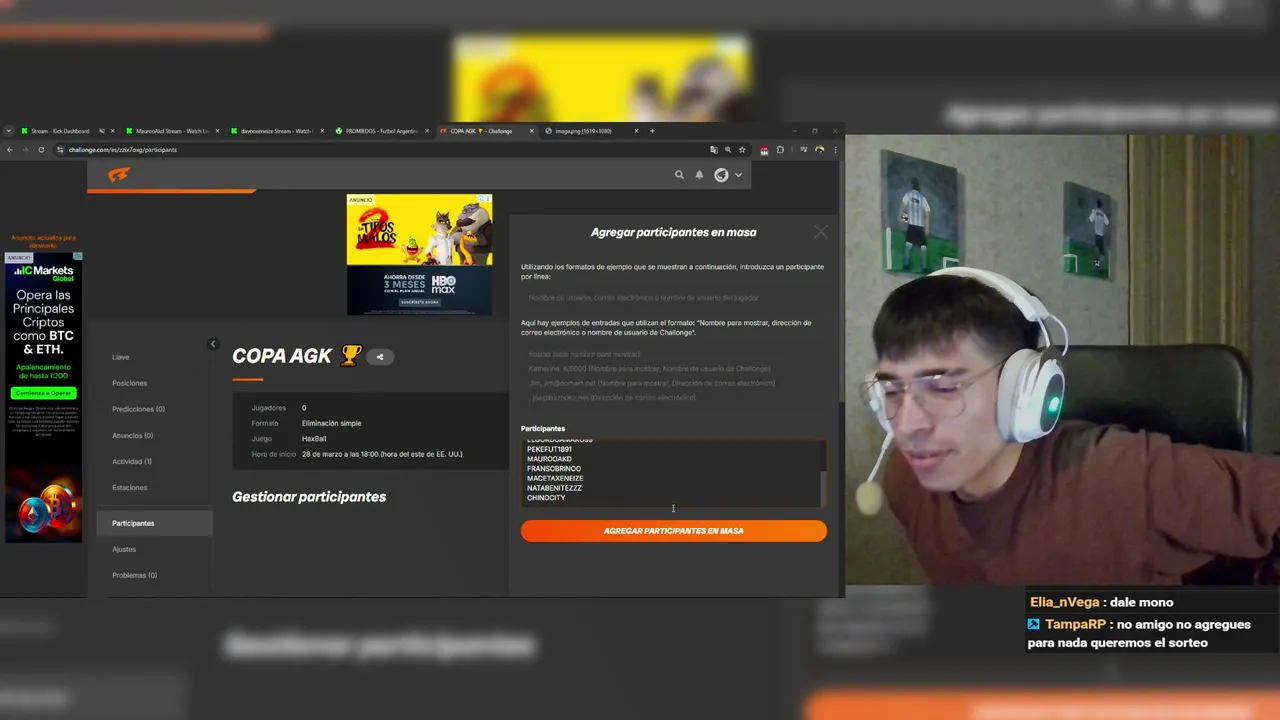Click AGREGAR PARTICIPANTES EN MASA button

click(x=674, y=531)
